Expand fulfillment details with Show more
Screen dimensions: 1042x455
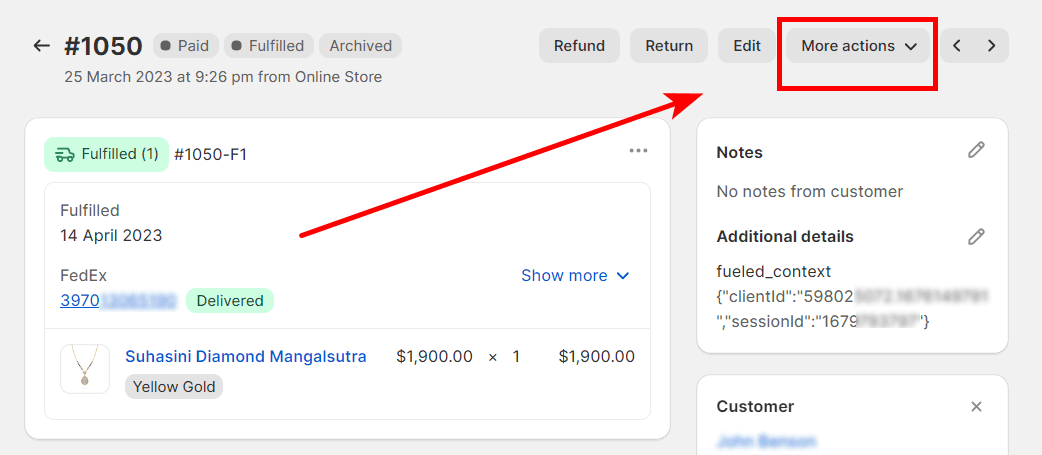tap(575, 276)
